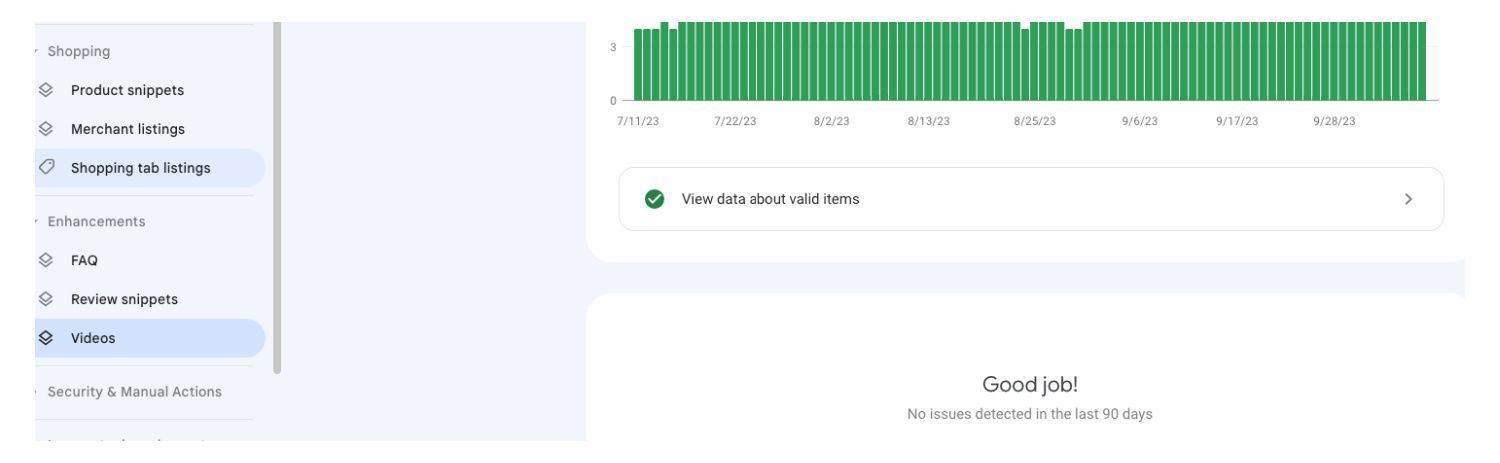Open View data about valid items

(x=1031, y=199)
